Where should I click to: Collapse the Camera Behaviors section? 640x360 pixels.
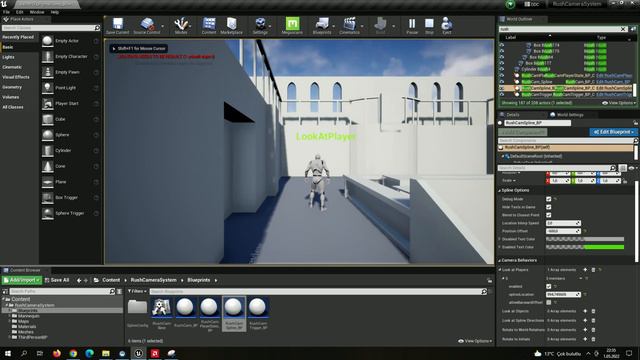[x=500, y=260]
